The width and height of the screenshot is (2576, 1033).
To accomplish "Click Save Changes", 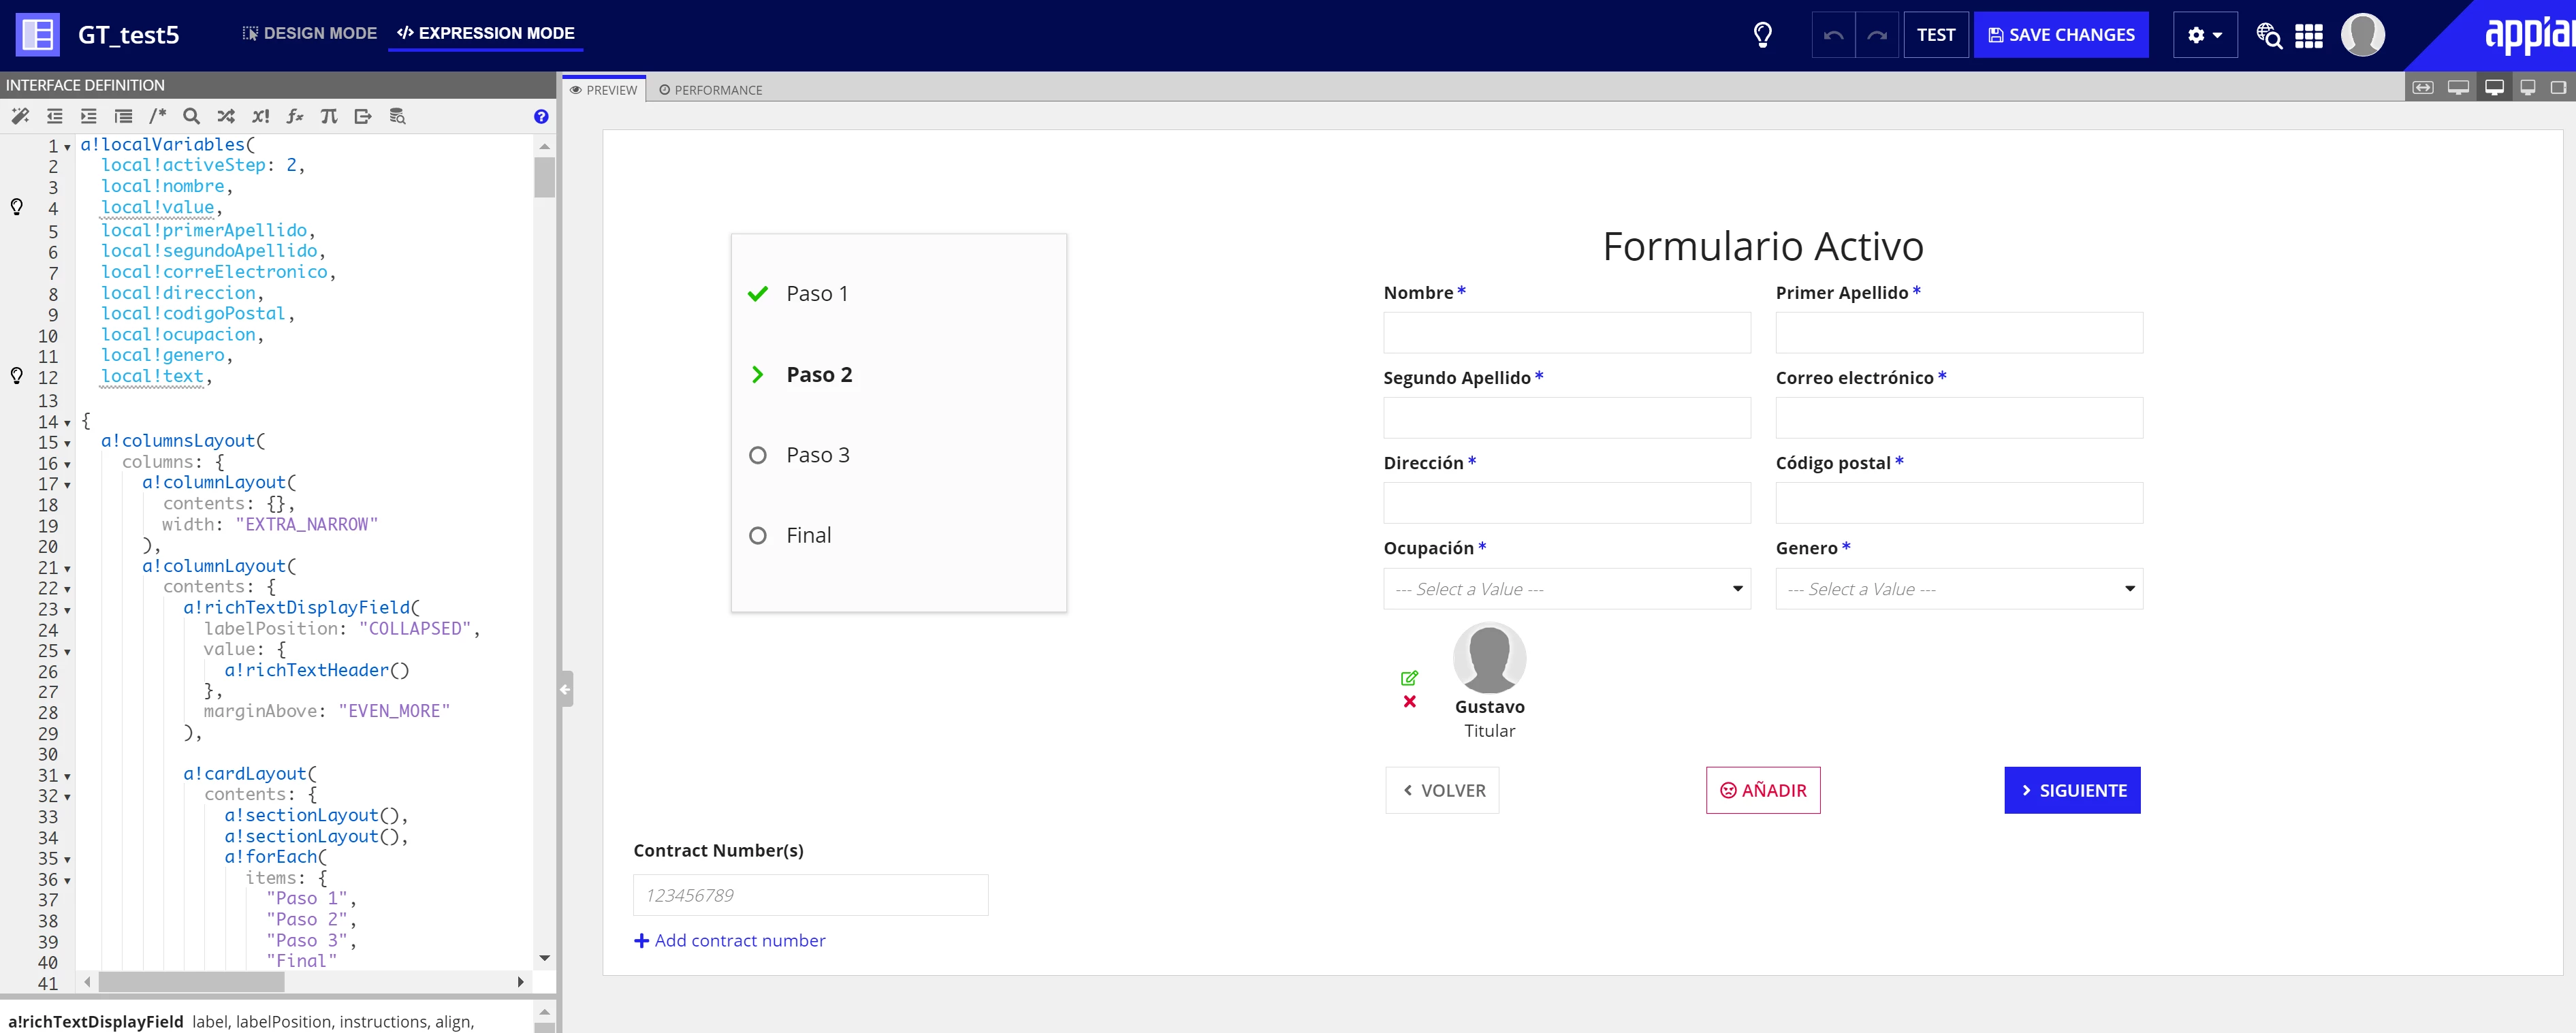I will click(x=2061, y=35).
